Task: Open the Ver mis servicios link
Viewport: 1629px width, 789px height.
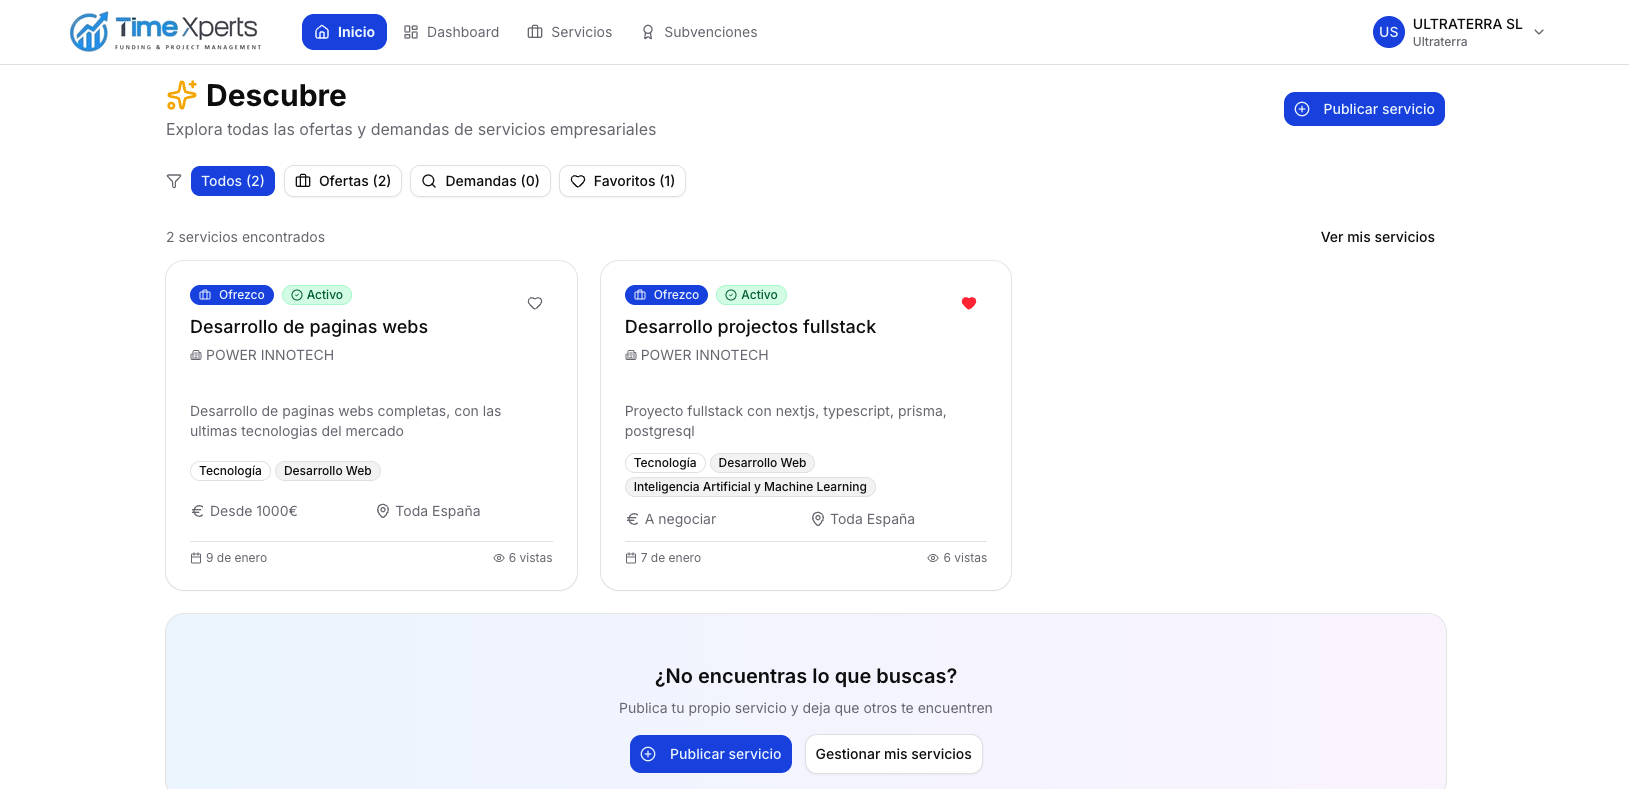Action: [1377, 237]
